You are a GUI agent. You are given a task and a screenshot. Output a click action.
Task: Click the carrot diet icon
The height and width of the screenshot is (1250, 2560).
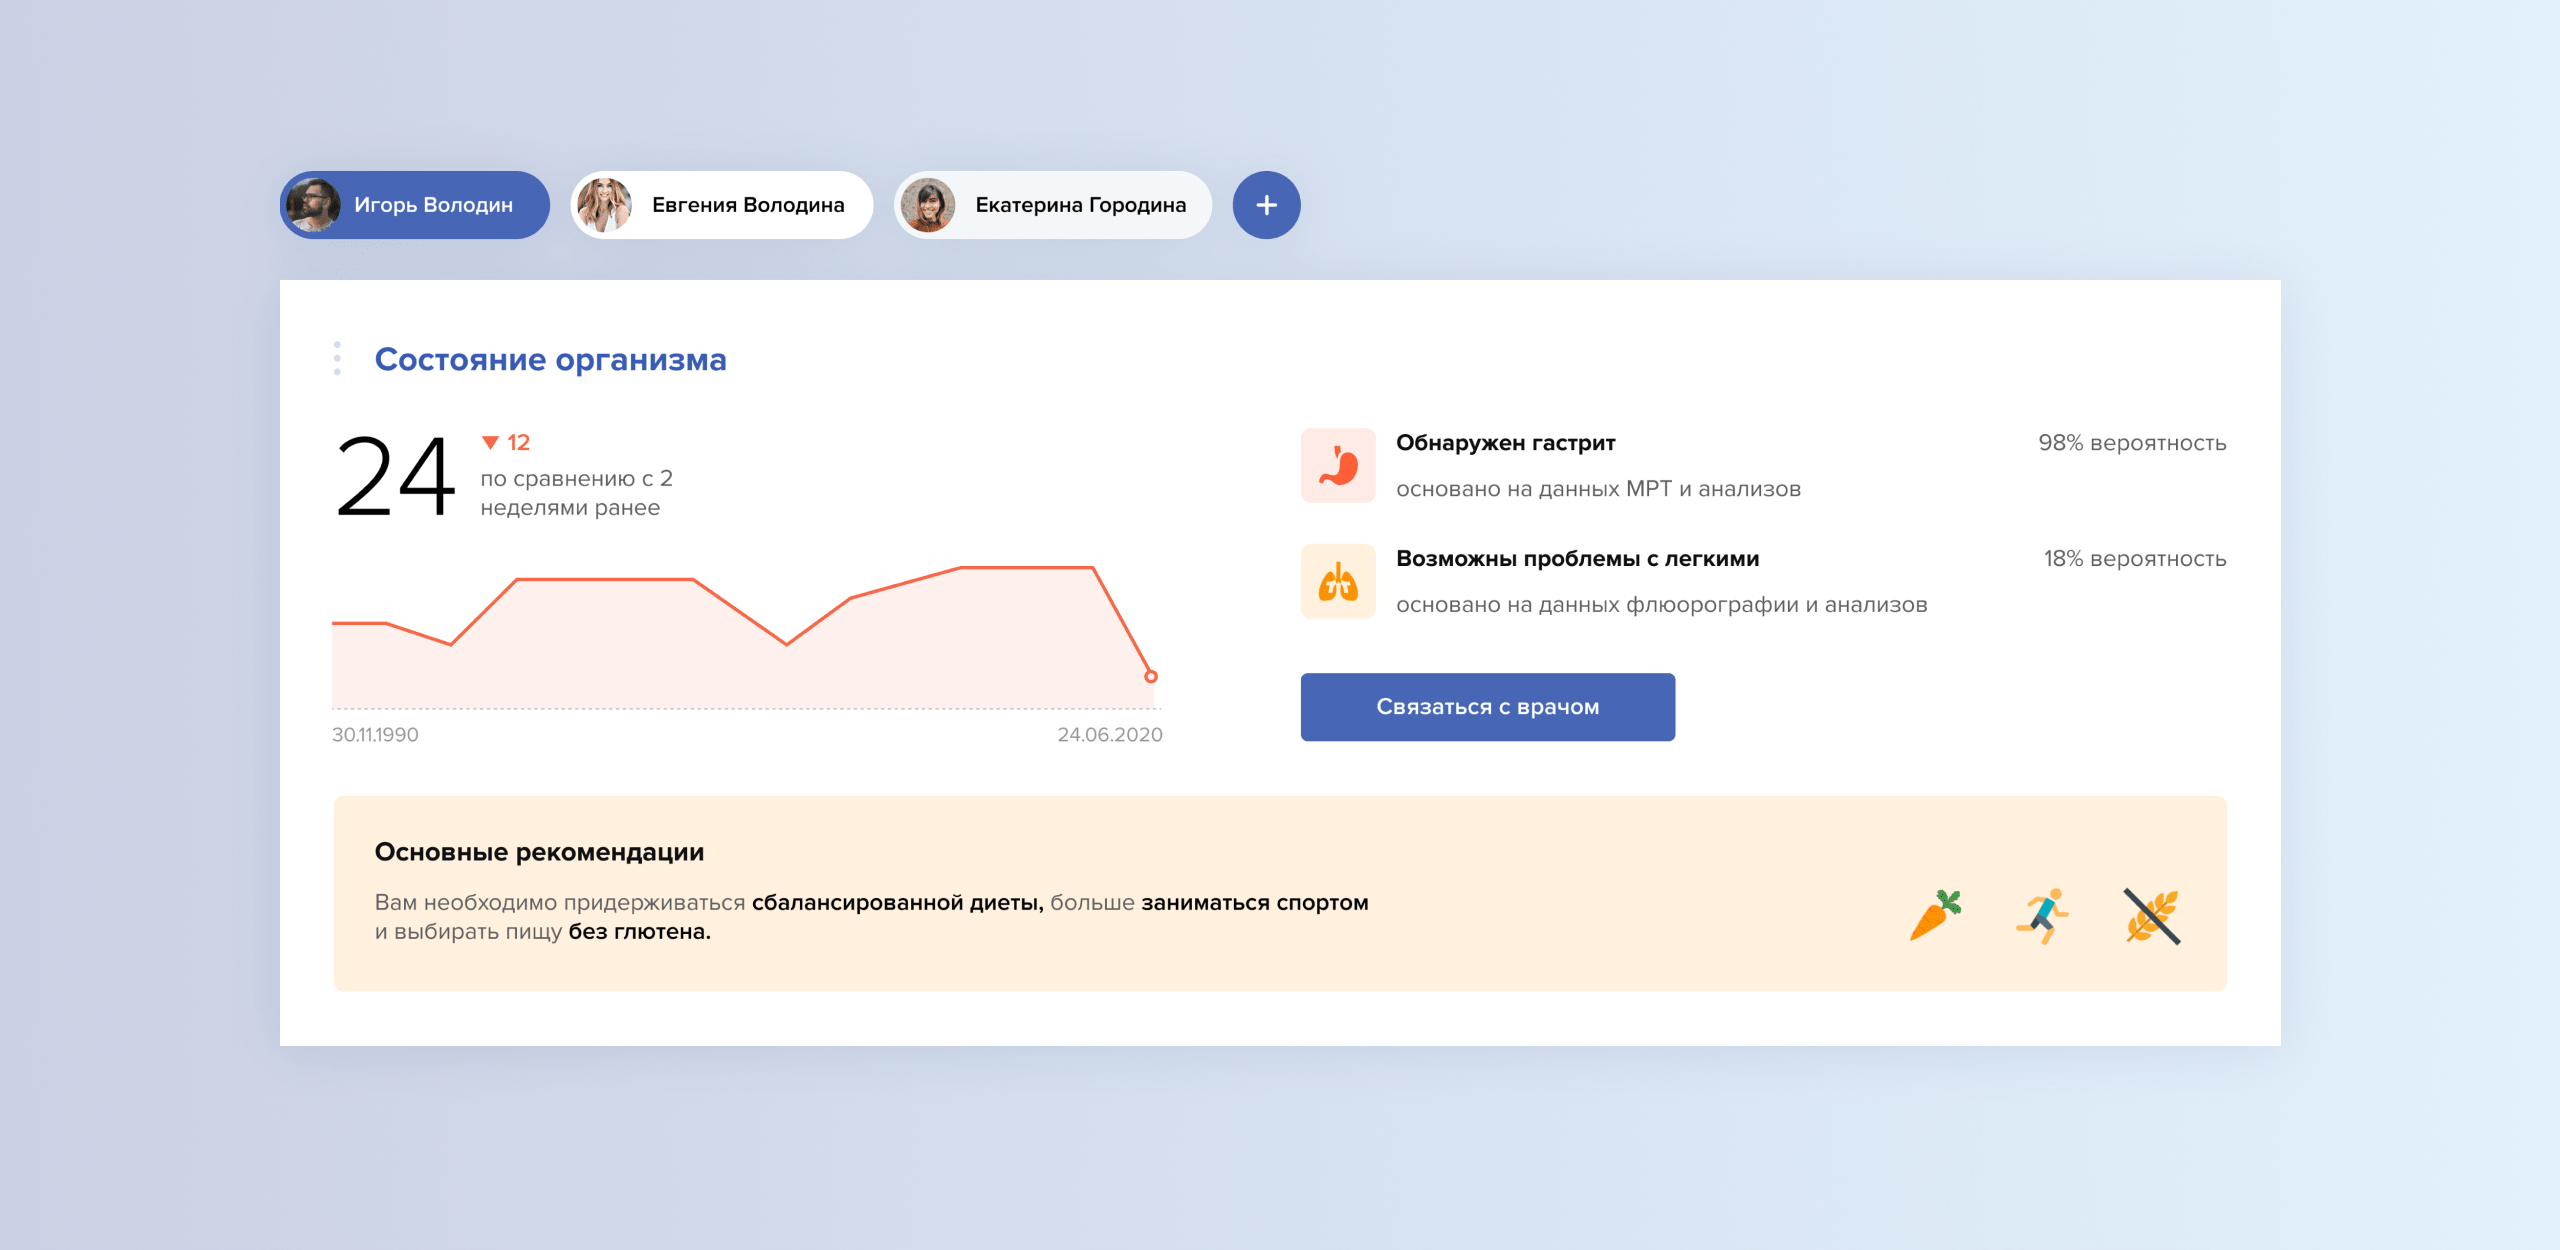(1935, 915)
